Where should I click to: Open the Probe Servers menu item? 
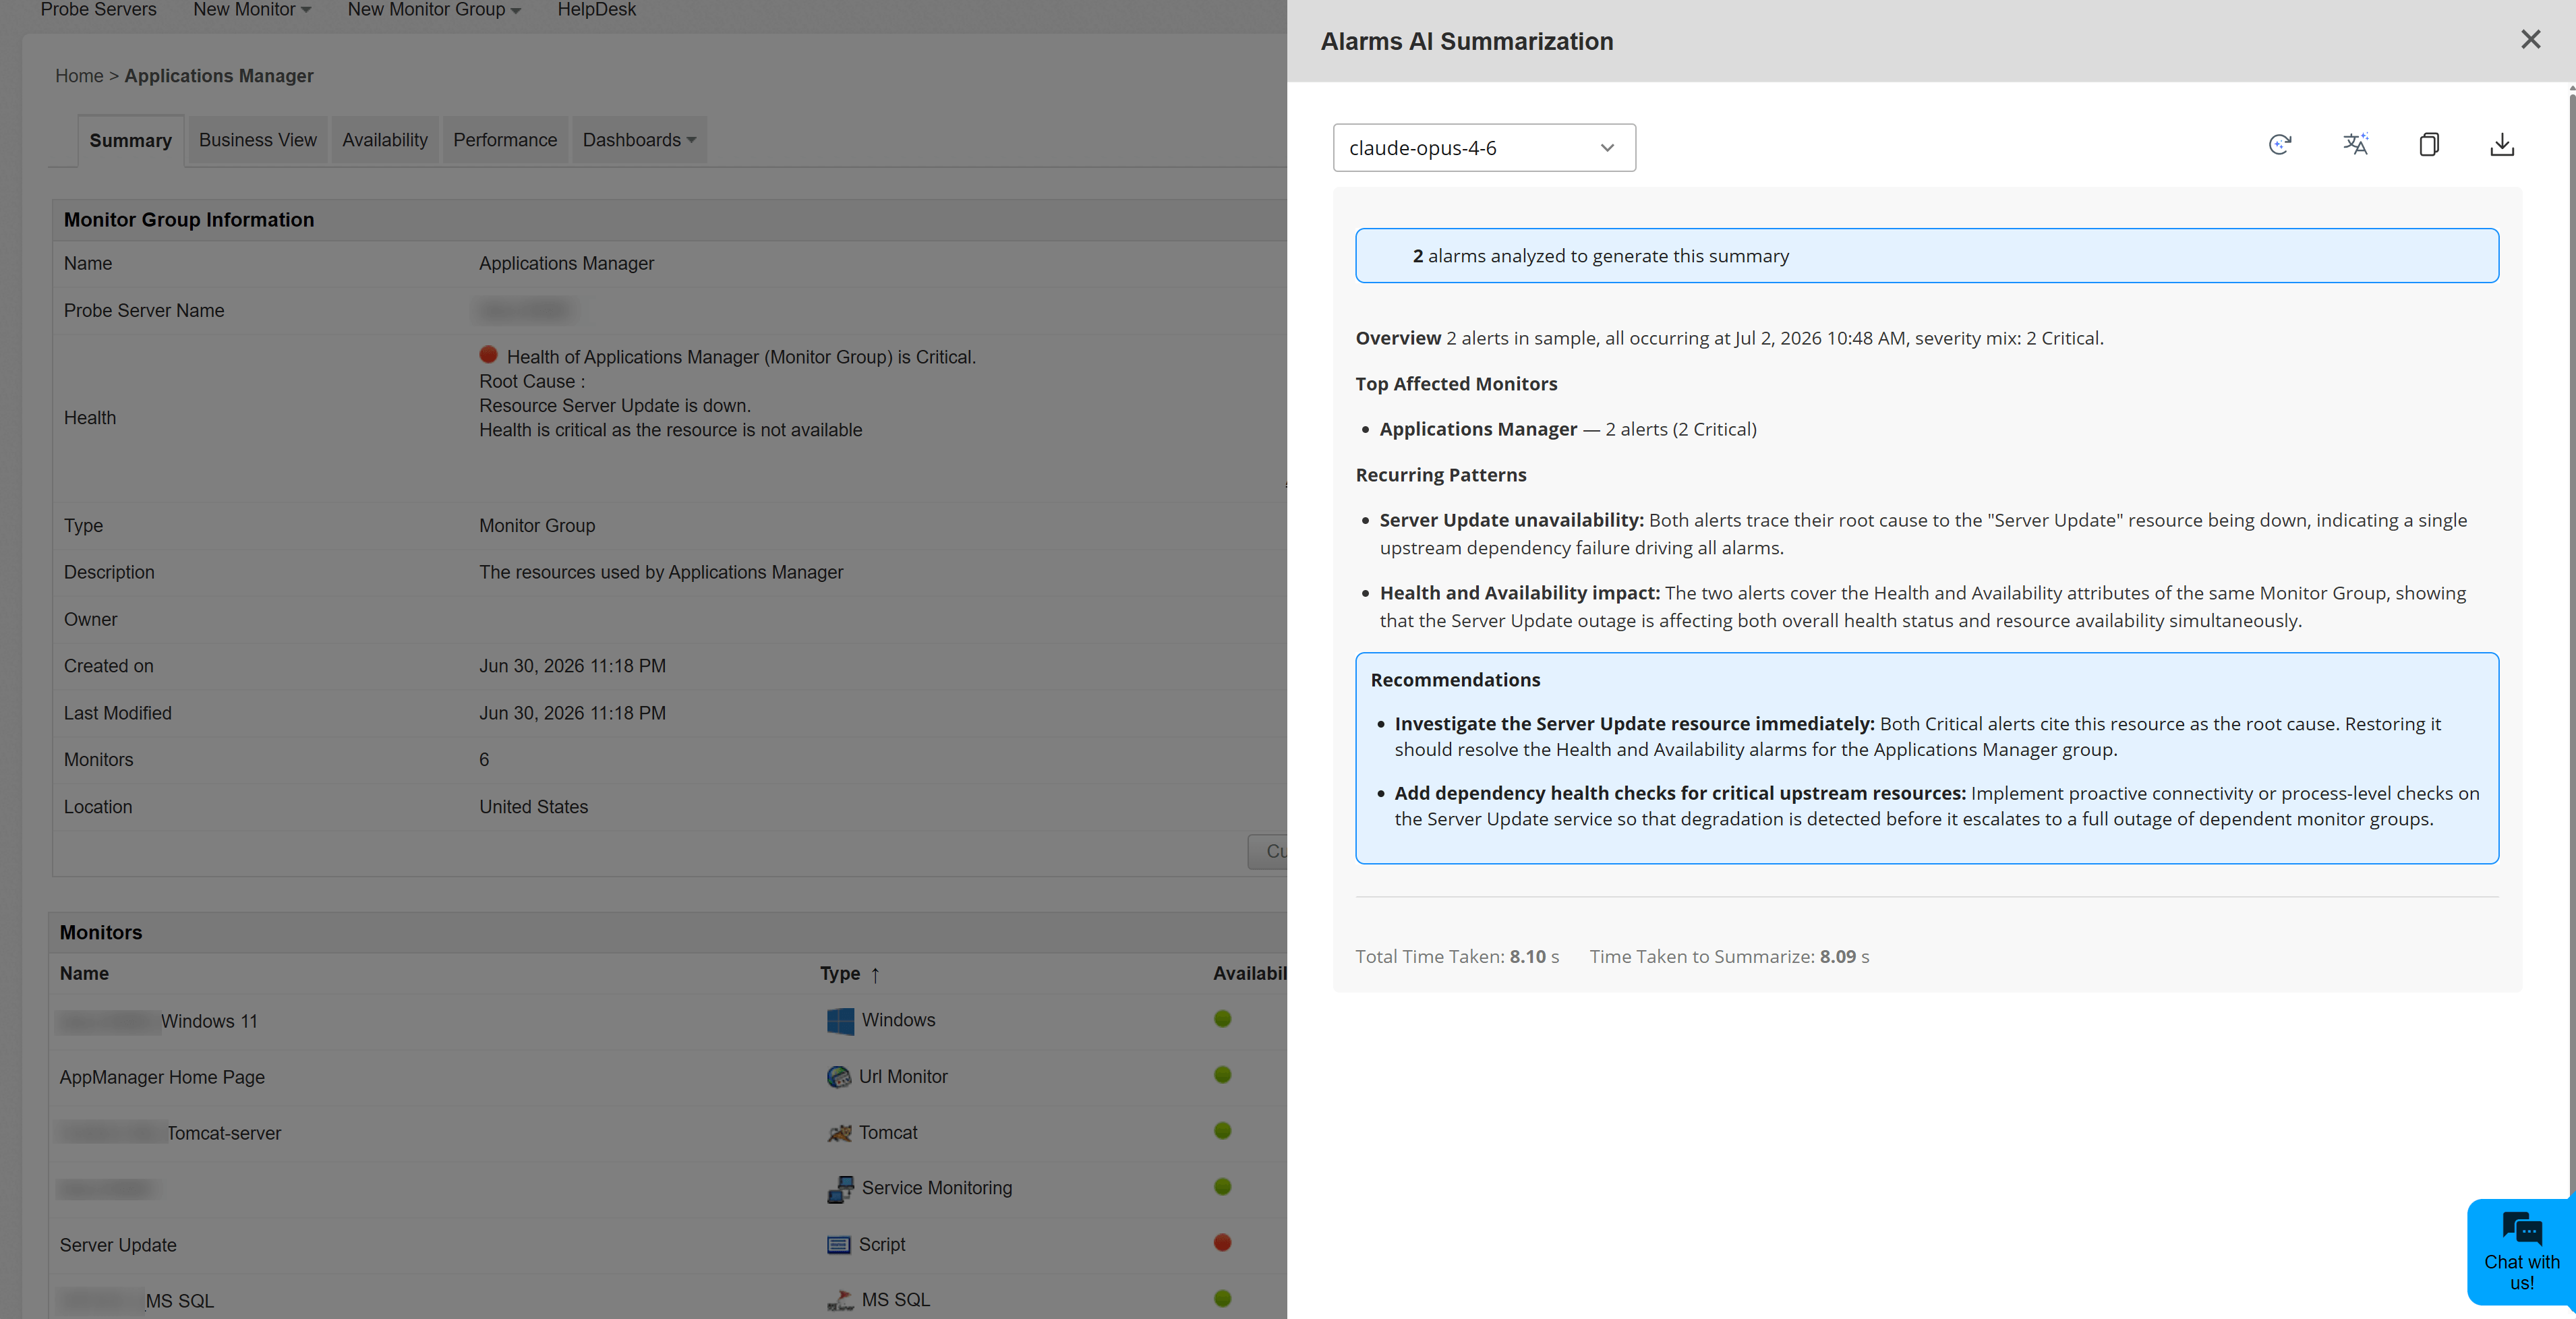point(98,10)
